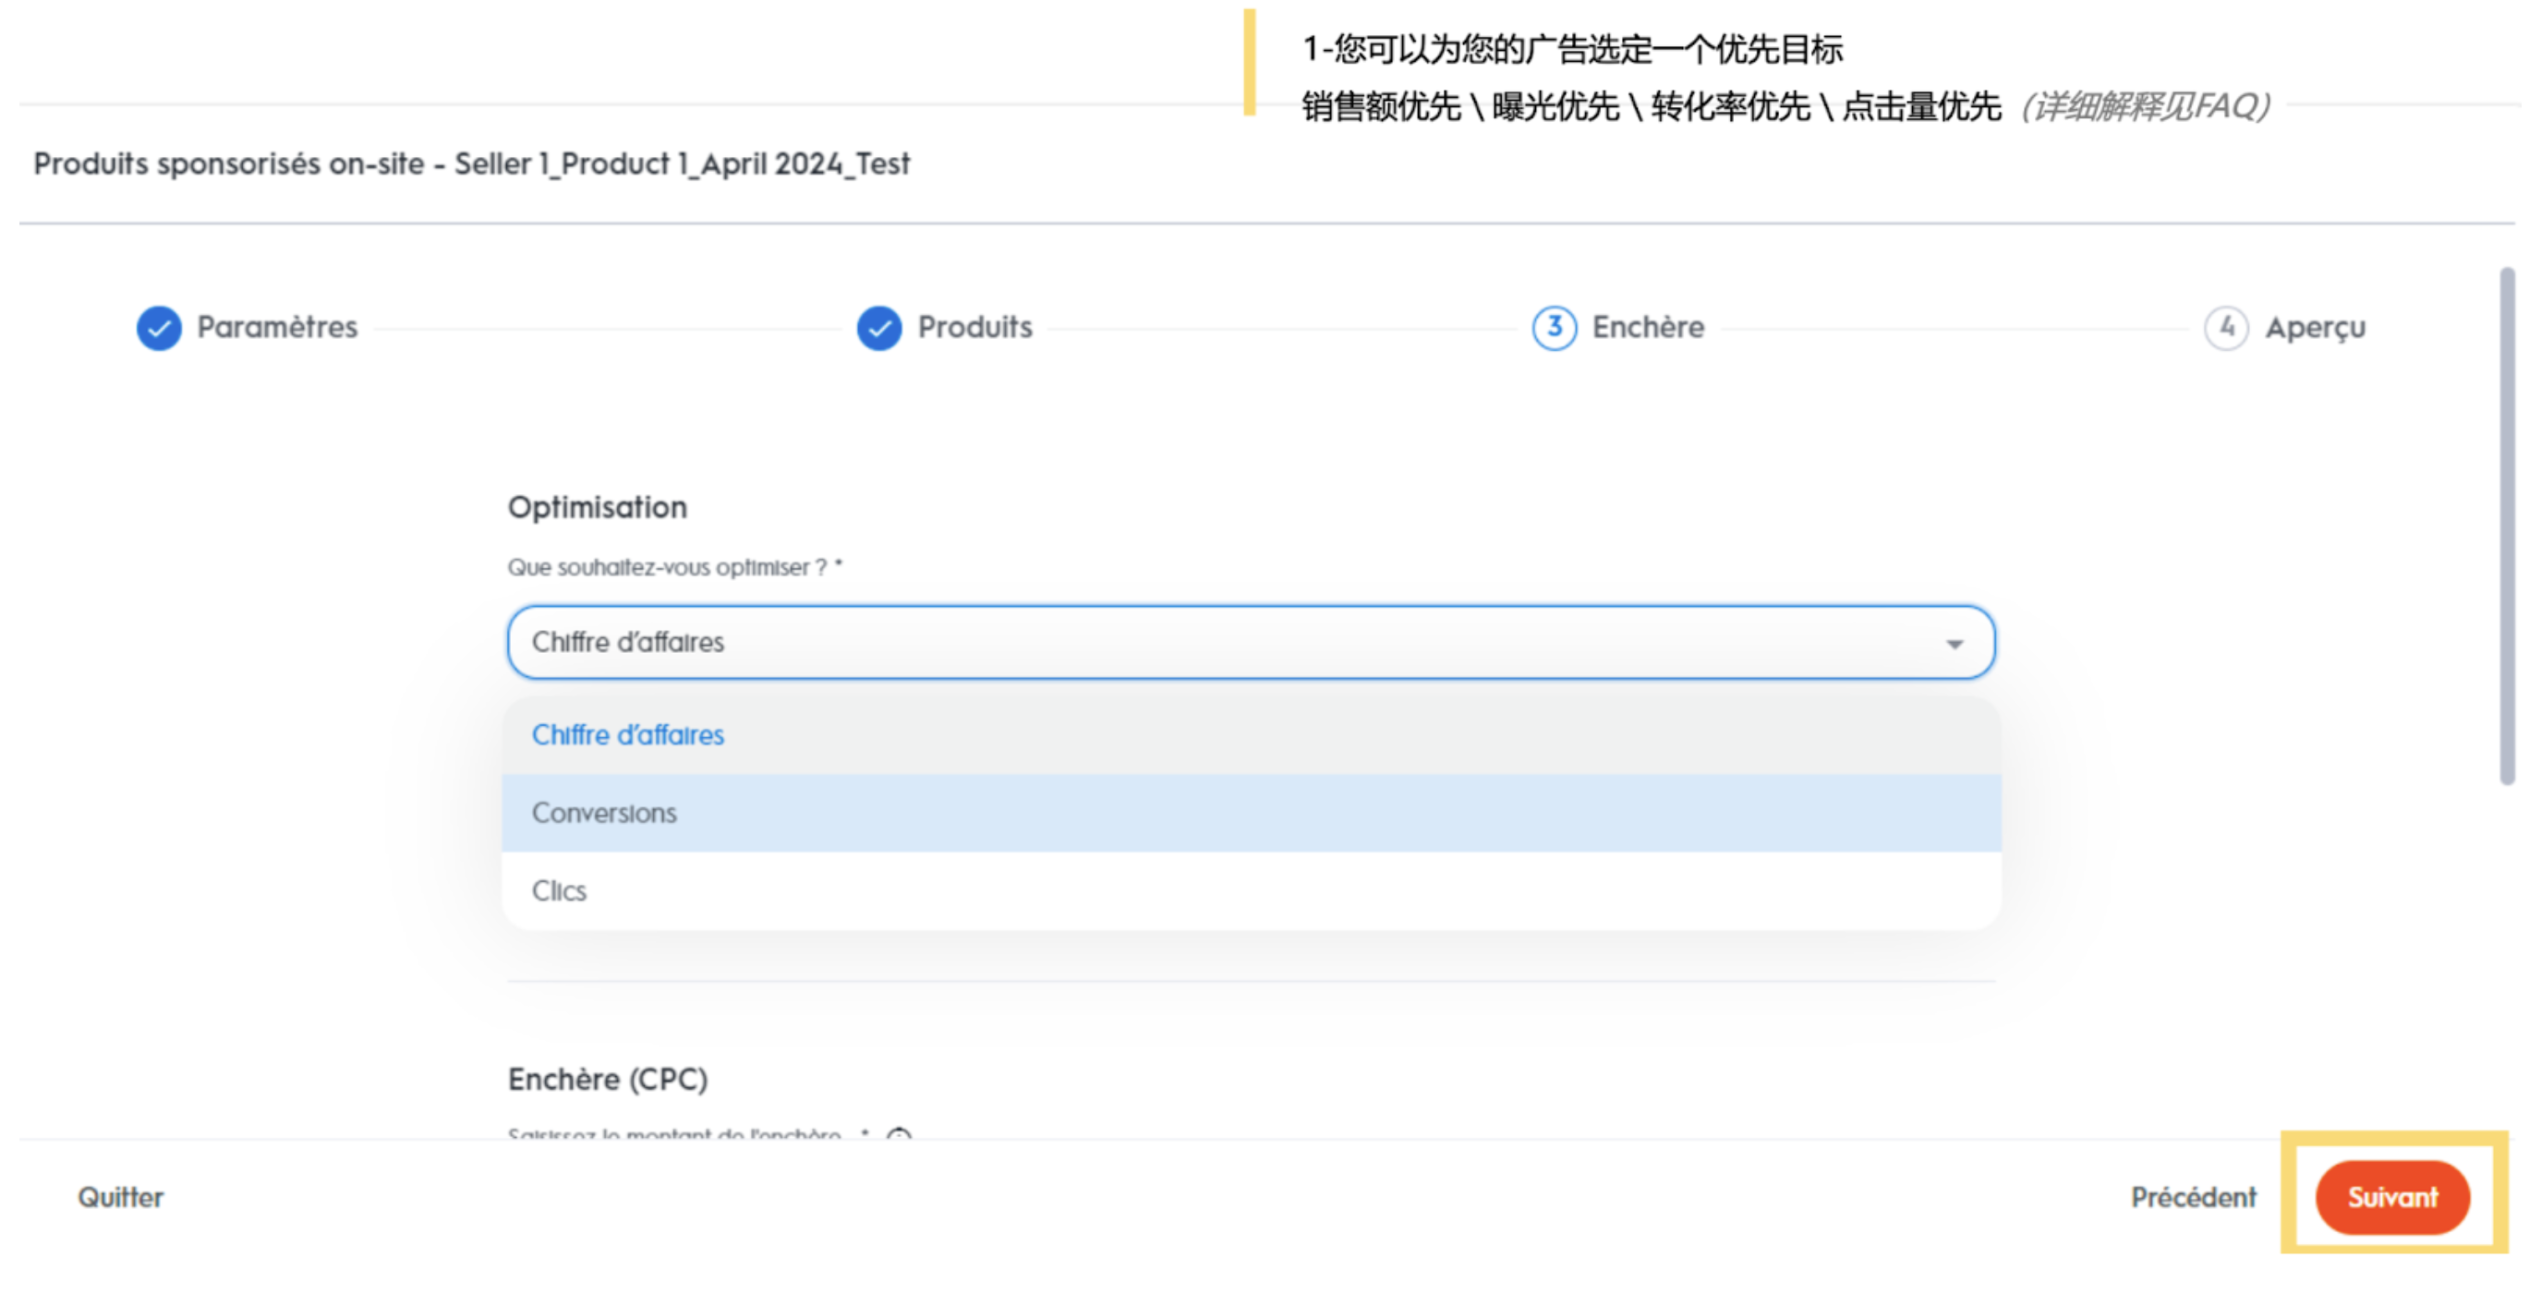Click the Précédent link

pos(2193,1198)
